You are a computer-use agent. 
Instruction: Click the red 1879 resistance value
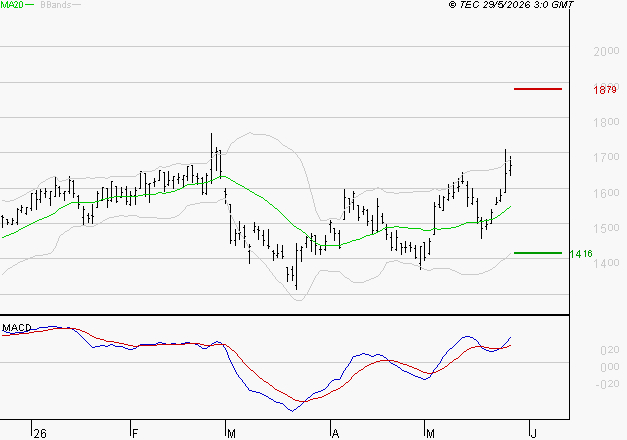coord(605,90)
